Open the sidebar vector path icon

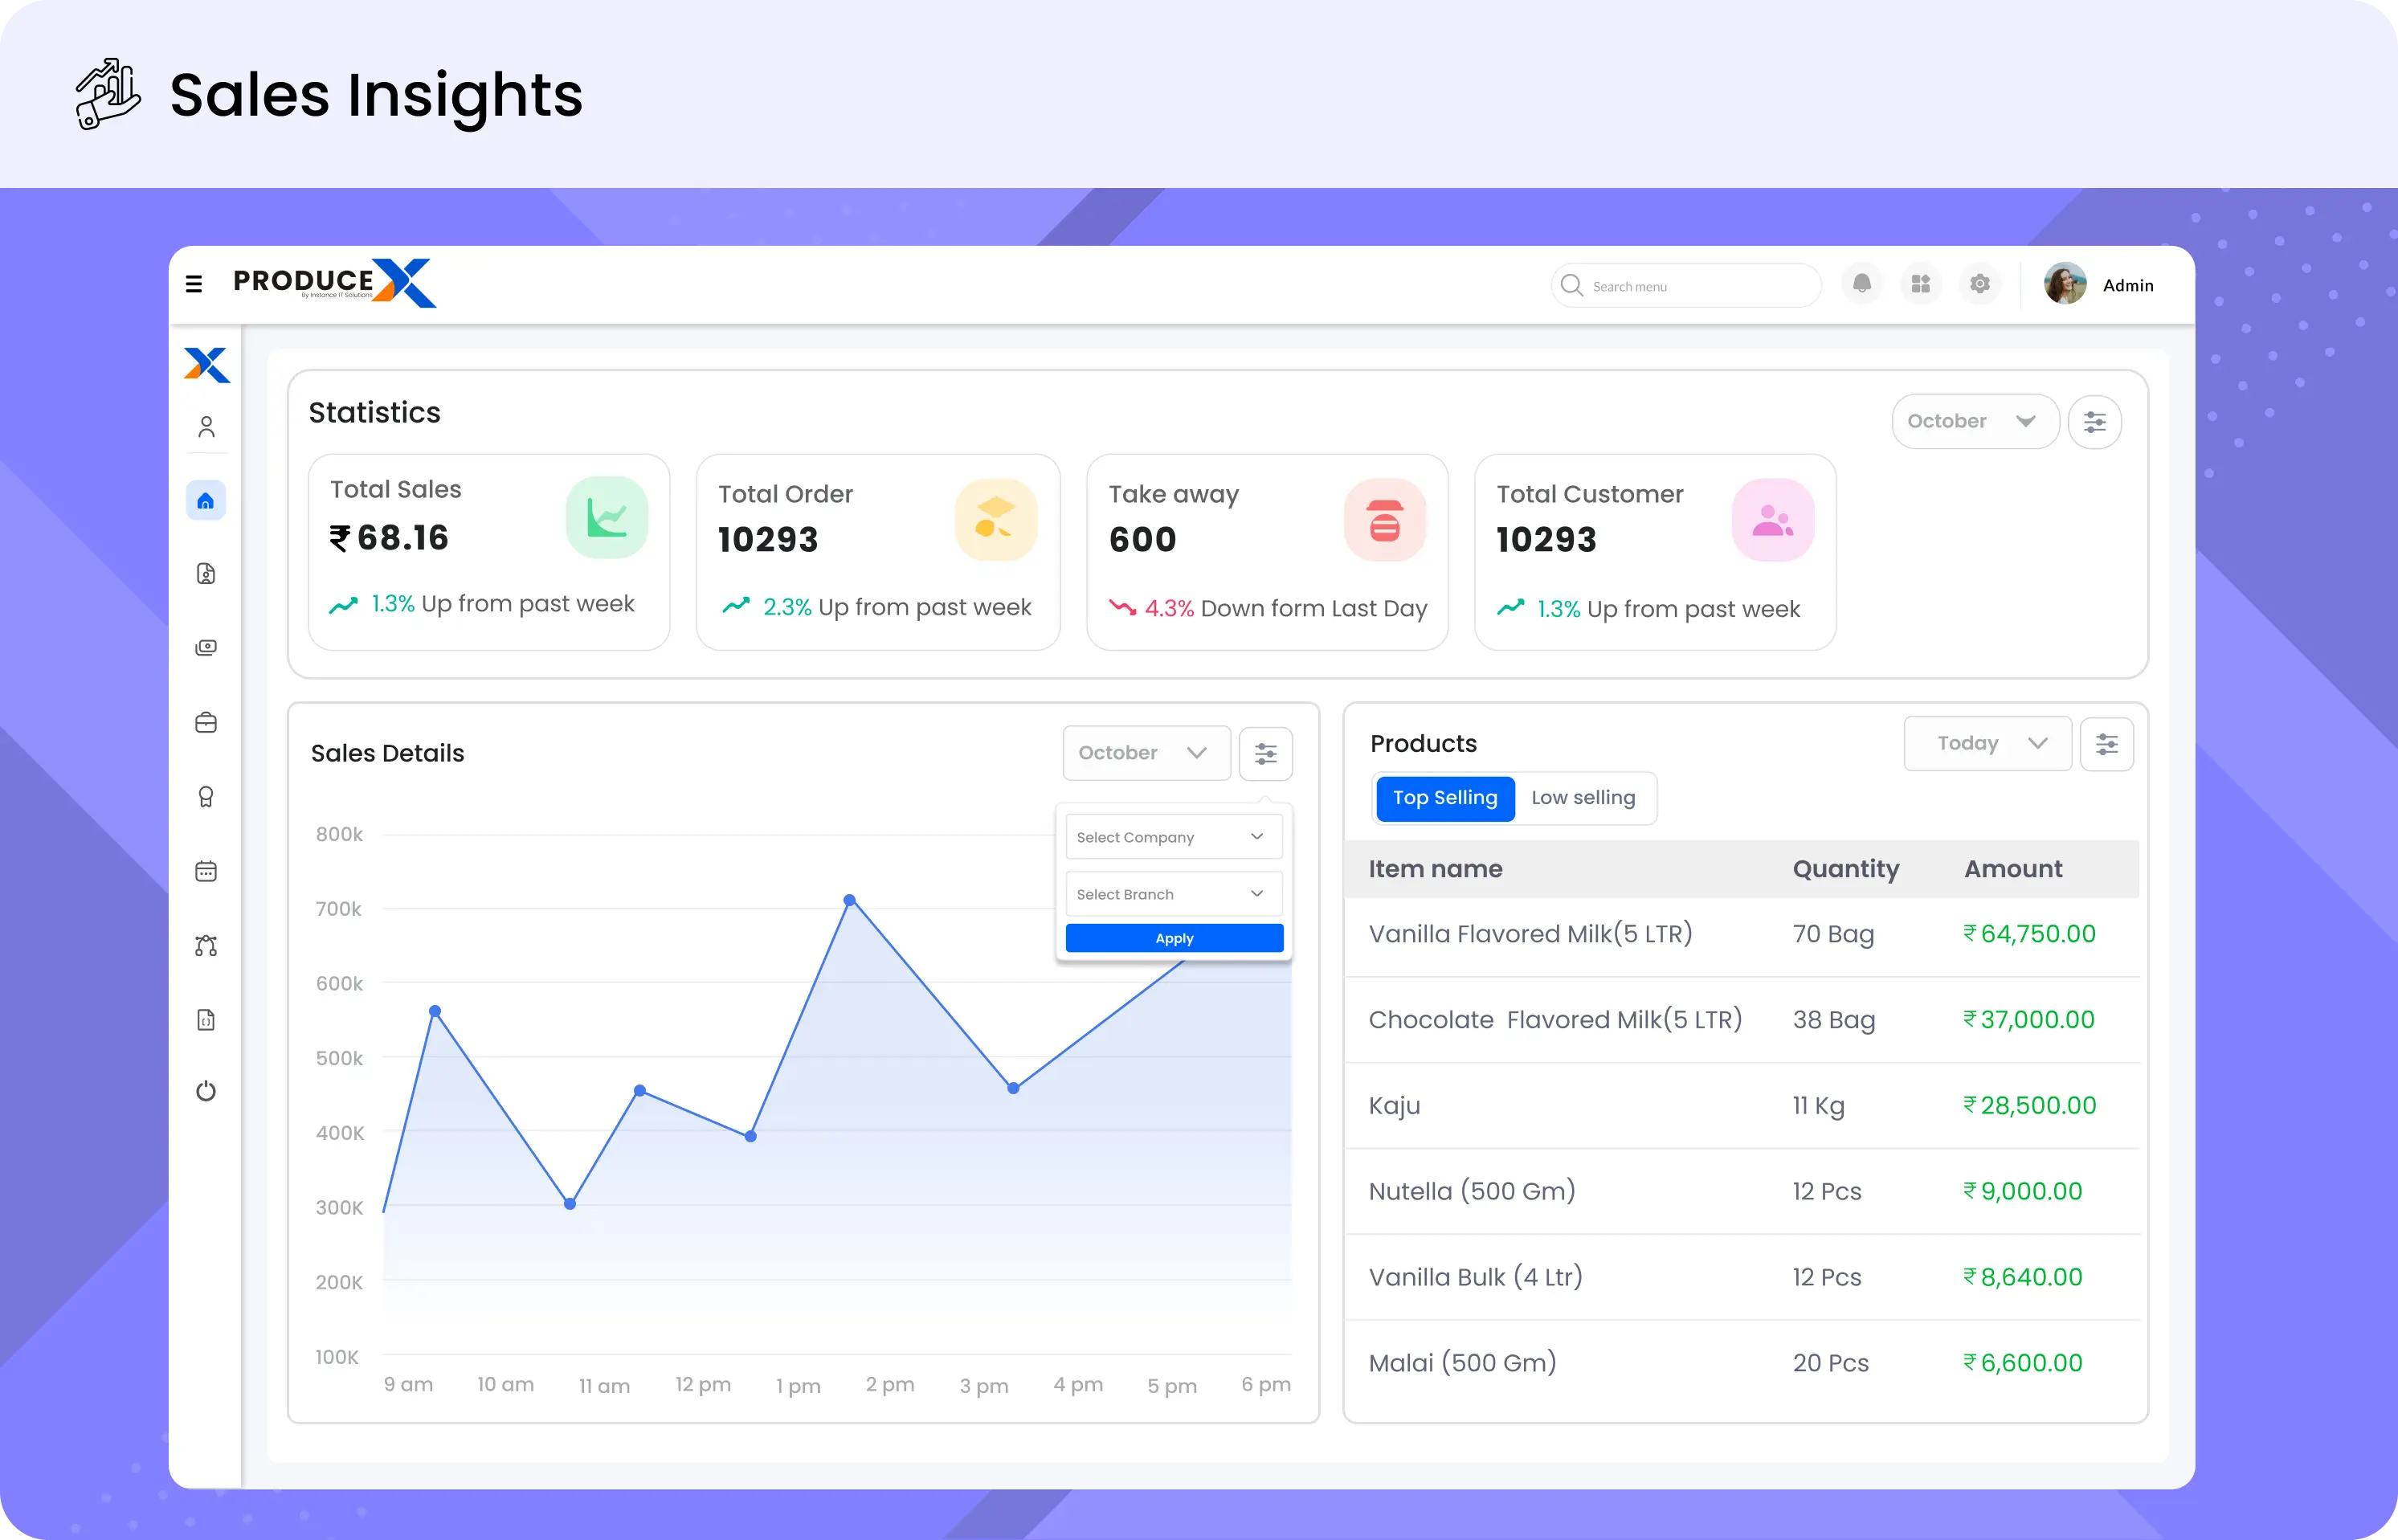206,946
